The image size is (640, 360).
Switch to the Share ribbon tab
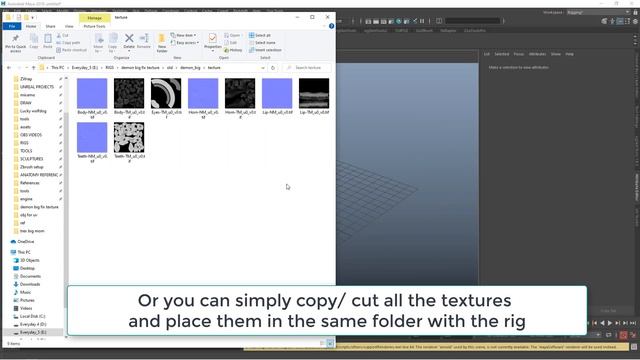pyautogui.click(x=51, y=26)
